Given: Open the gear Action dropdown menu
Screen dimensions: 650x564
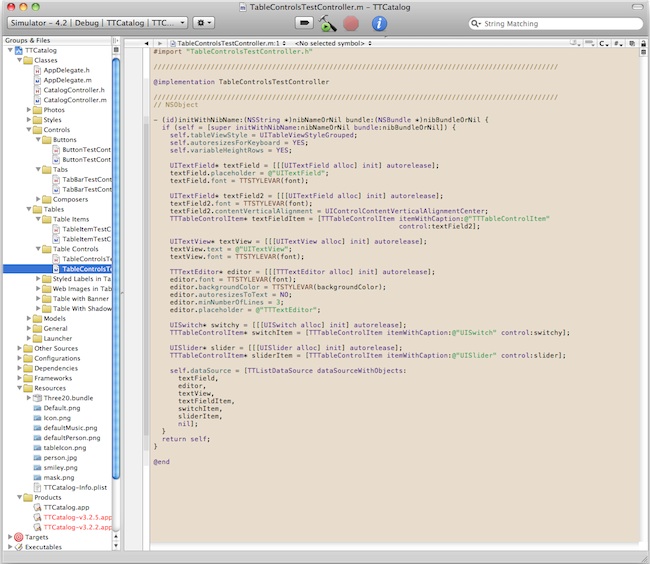Looking at the screenshot, I should coord(203,22).
